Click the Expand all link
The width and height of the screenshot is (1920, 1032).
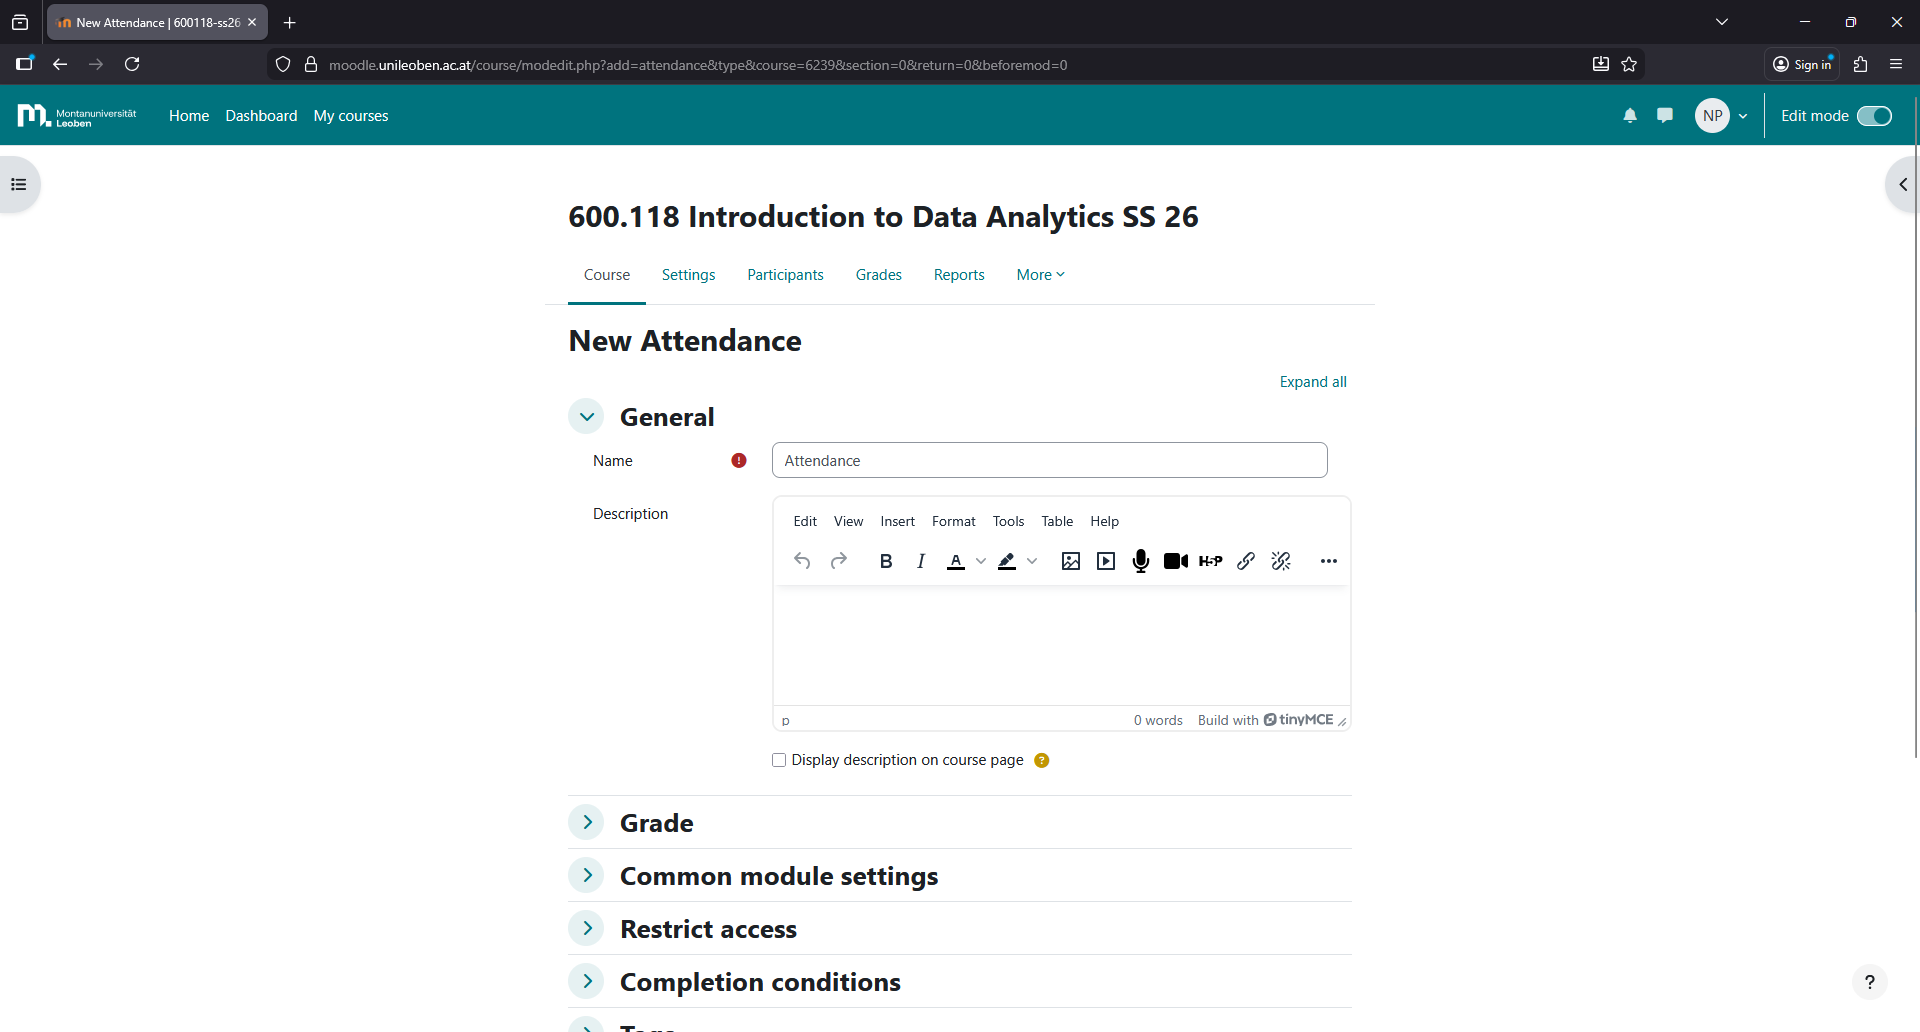point(1312,382)
